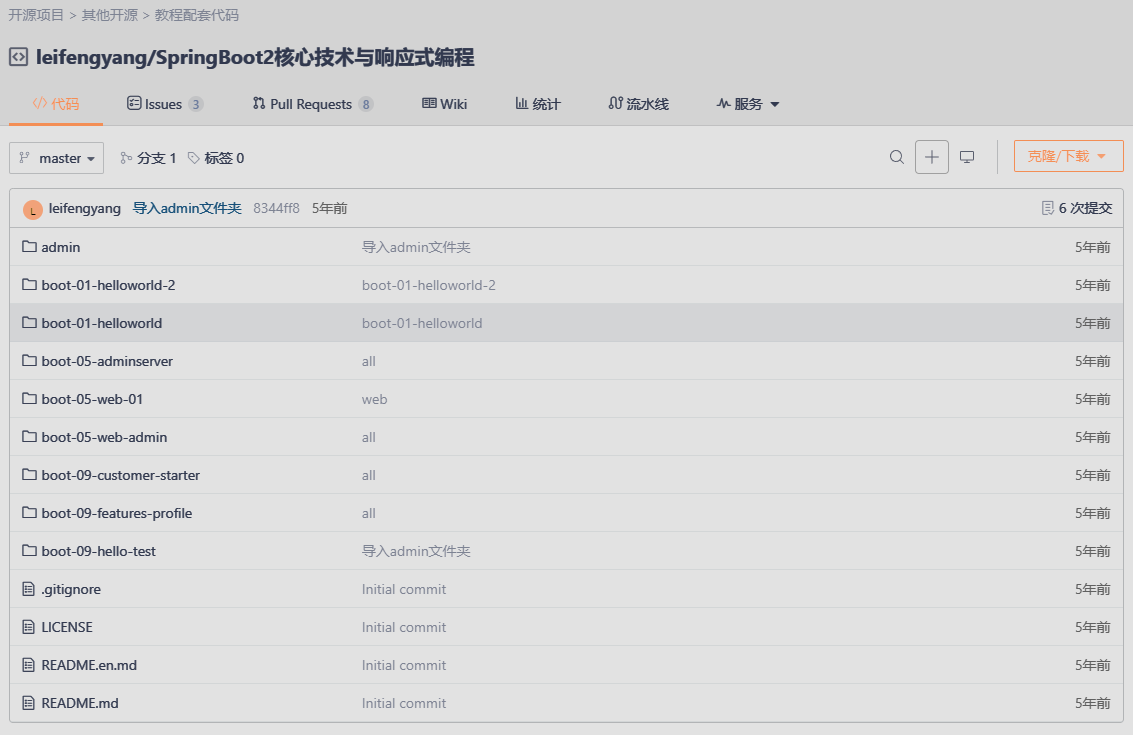
Task: Click the folder icon for admin
Action: tap(29, 246)
